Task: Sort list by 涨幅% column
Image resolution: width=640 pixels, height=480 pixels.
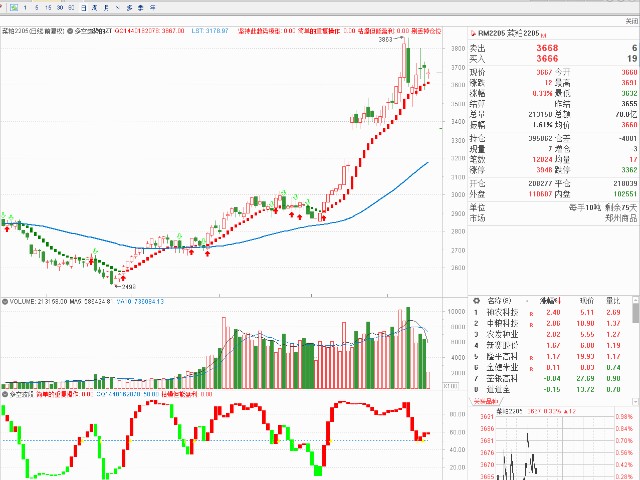Action: 550,301
